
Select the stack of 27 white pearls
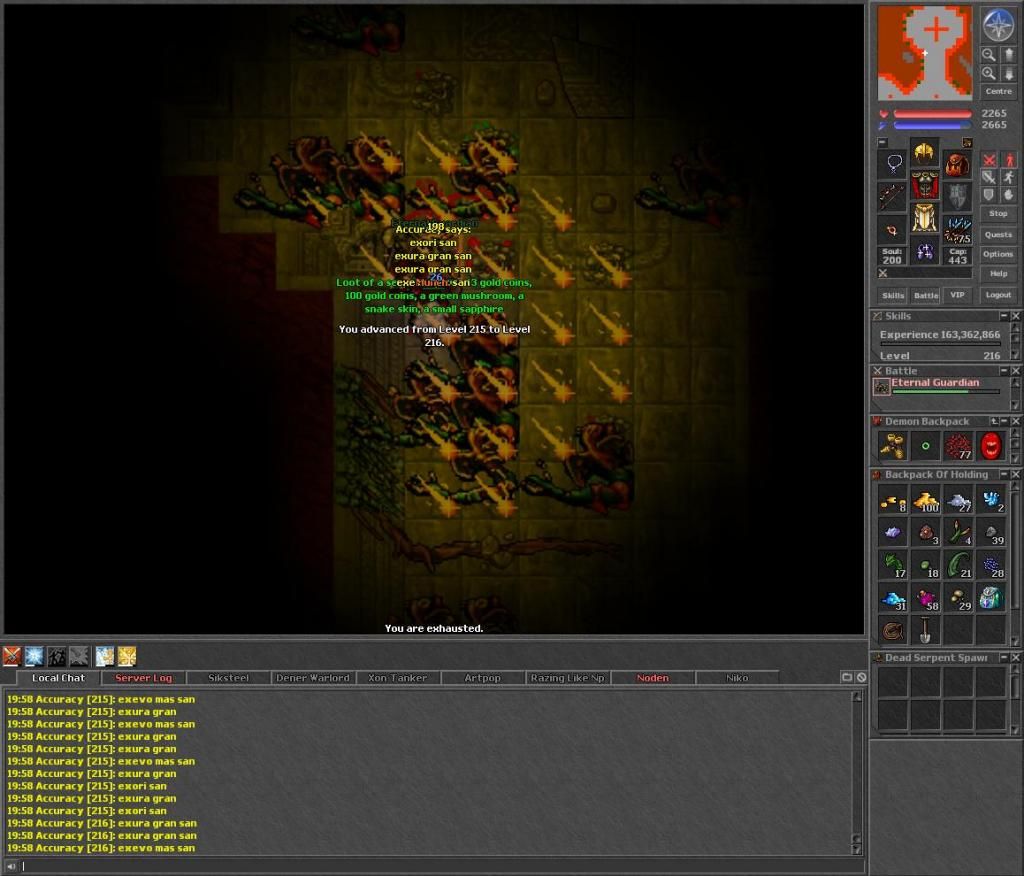(958, 500)
